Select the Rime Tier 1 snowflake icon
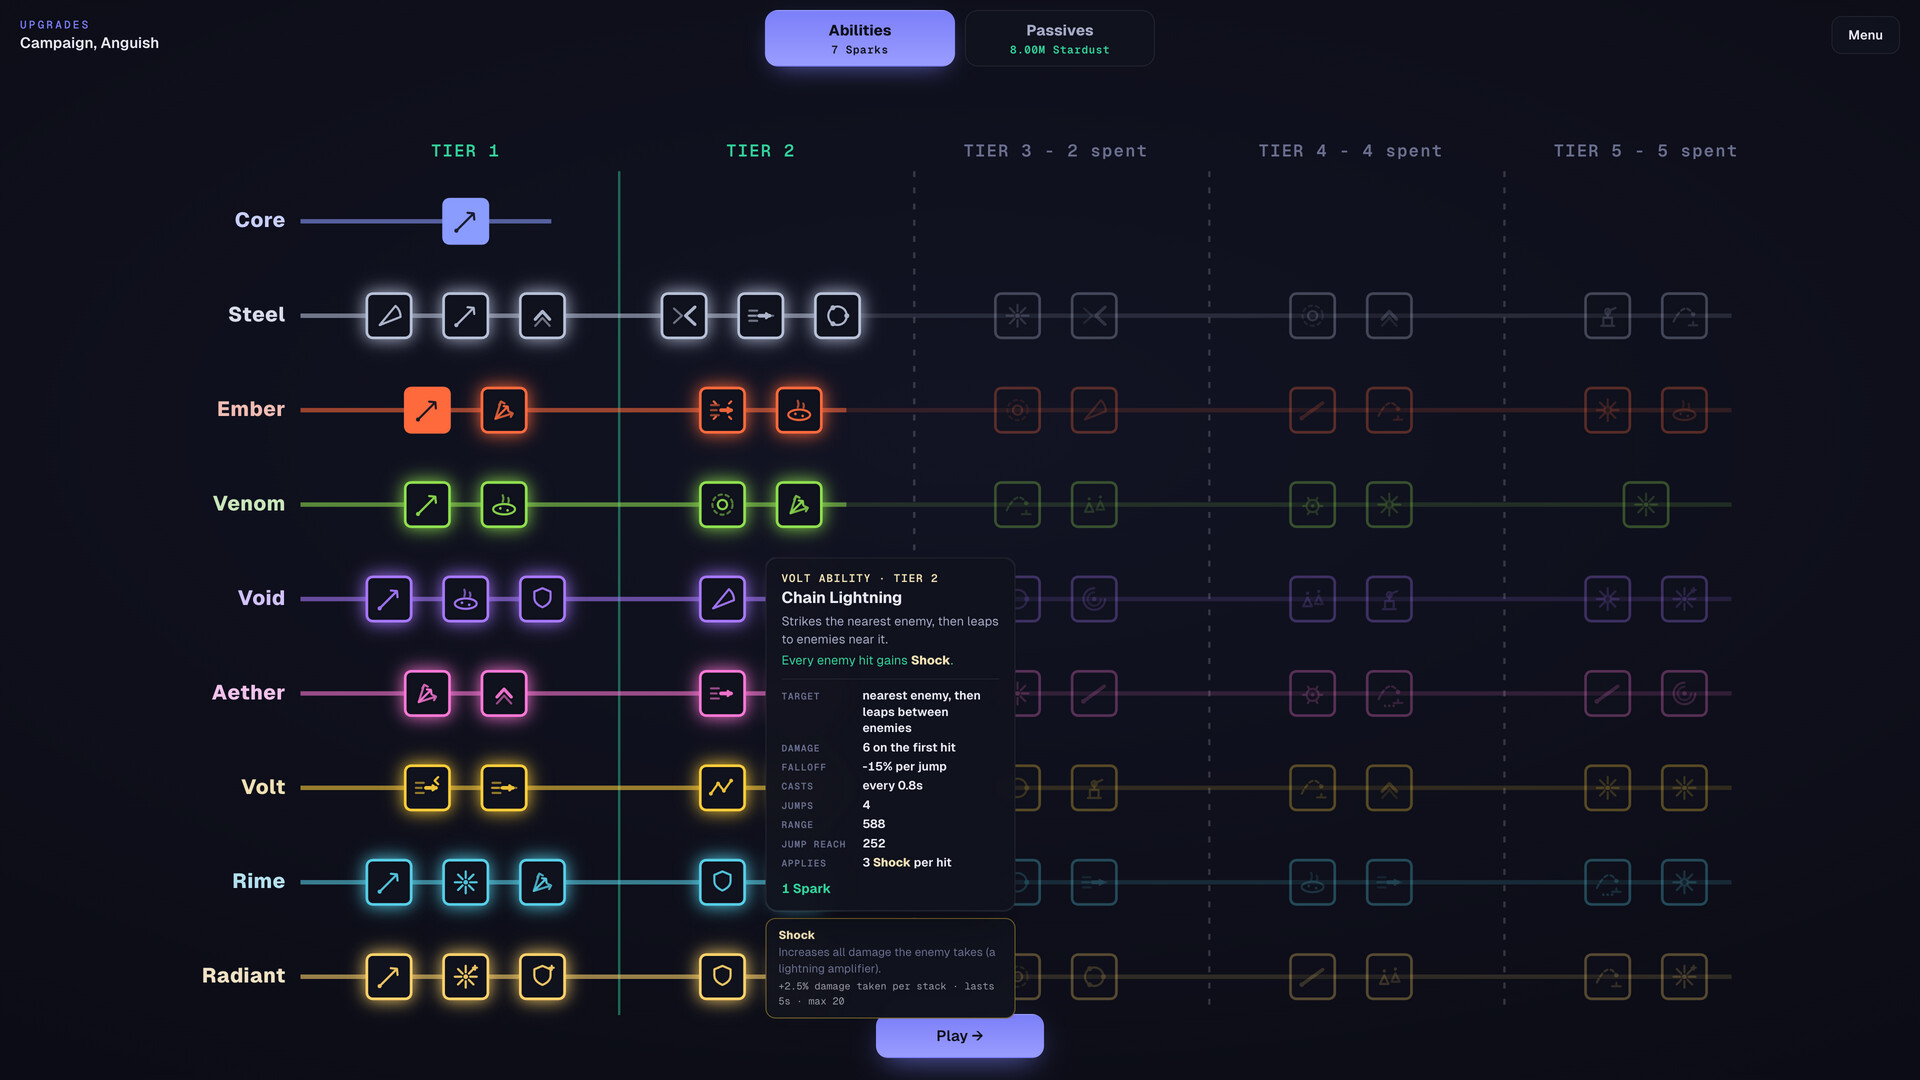 click(465, 883)
